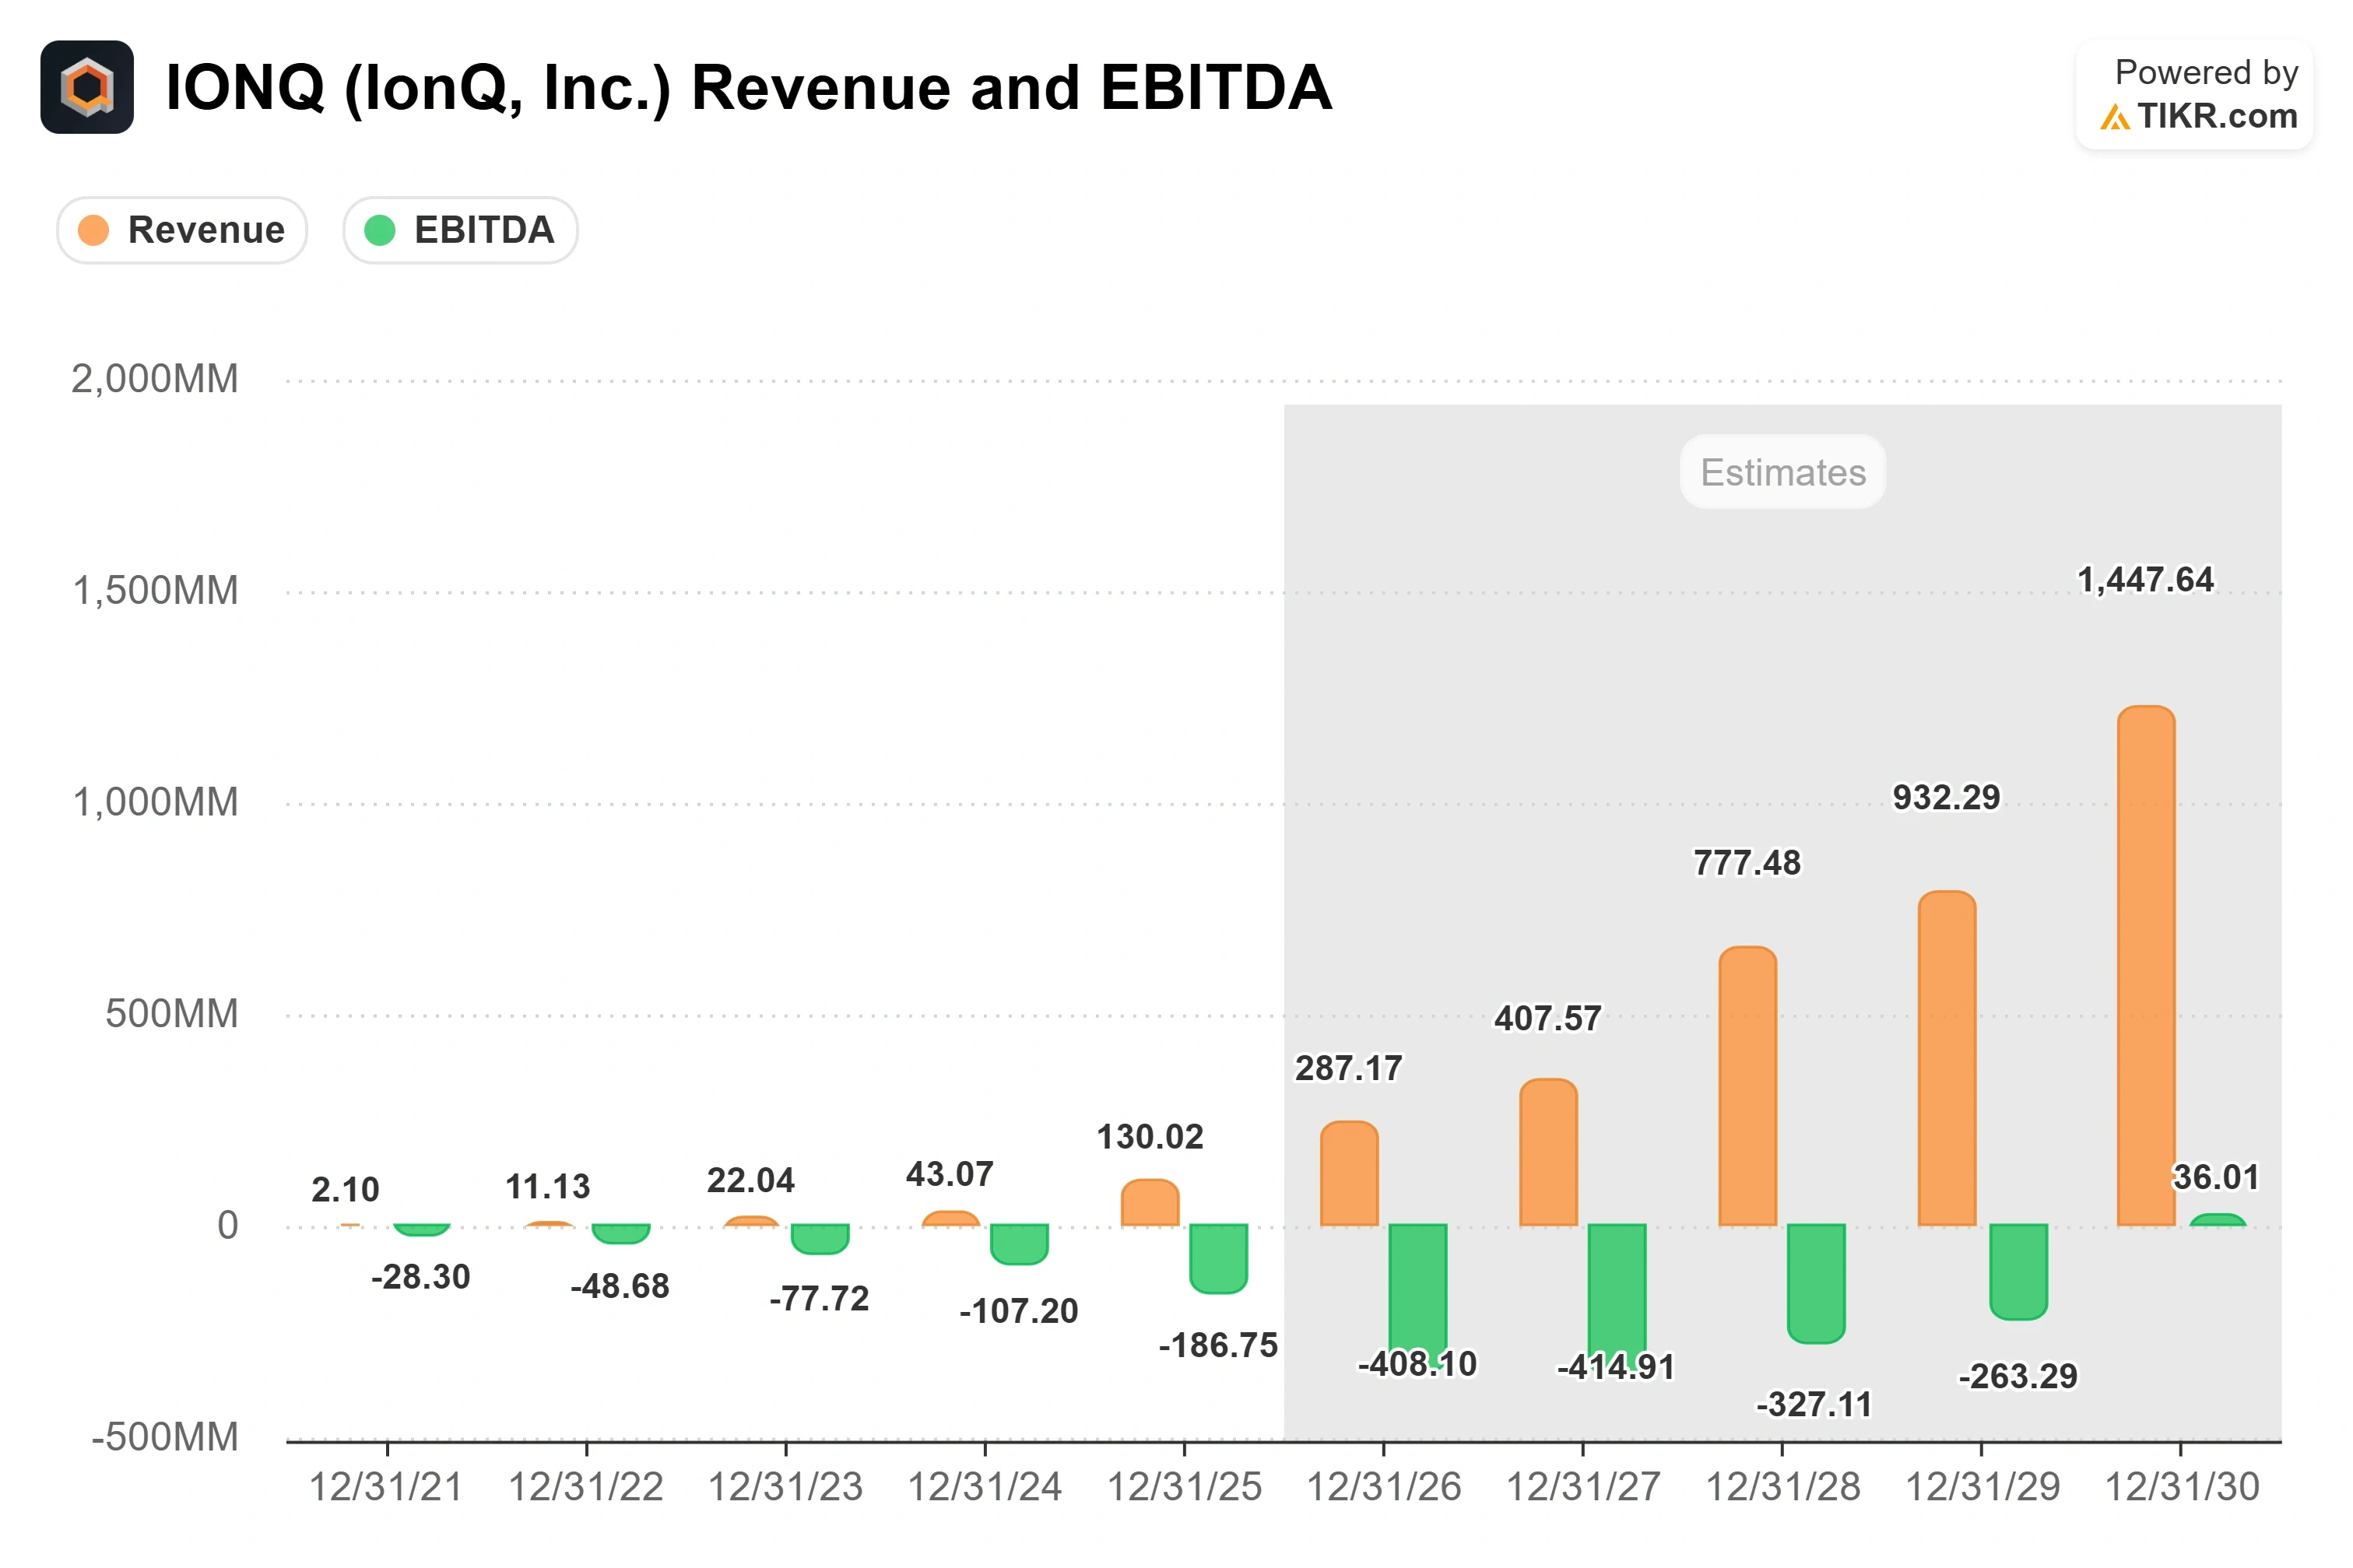Click the 12/31/28 x-axis date label

point(1782,1488)
